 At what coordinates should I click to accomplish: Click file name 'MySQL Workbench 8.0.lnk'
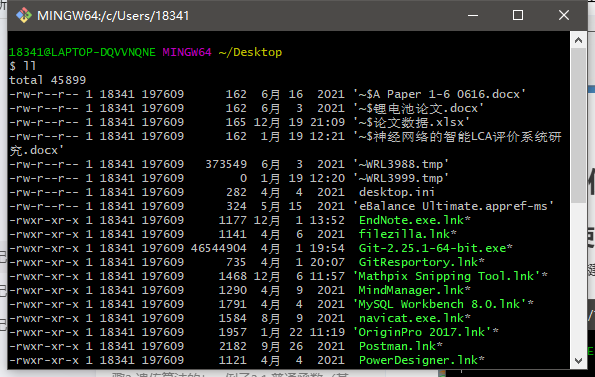(x=439, y=305)
